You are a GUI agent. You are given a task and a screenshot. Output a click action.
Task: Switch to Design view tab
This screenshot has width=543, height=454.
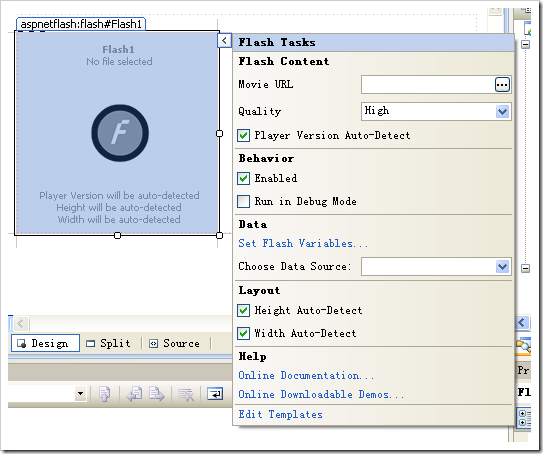coord(45,343)
